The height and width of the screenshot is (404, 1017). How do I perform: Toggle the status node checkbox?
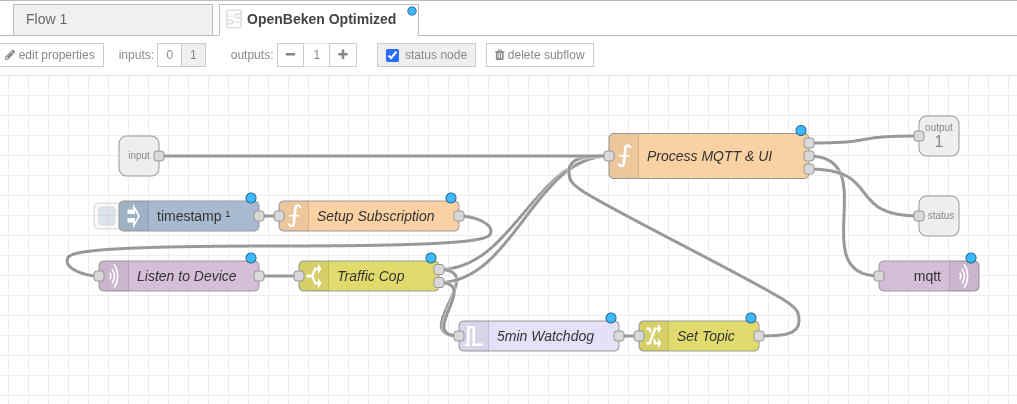[x=393, y=55]
